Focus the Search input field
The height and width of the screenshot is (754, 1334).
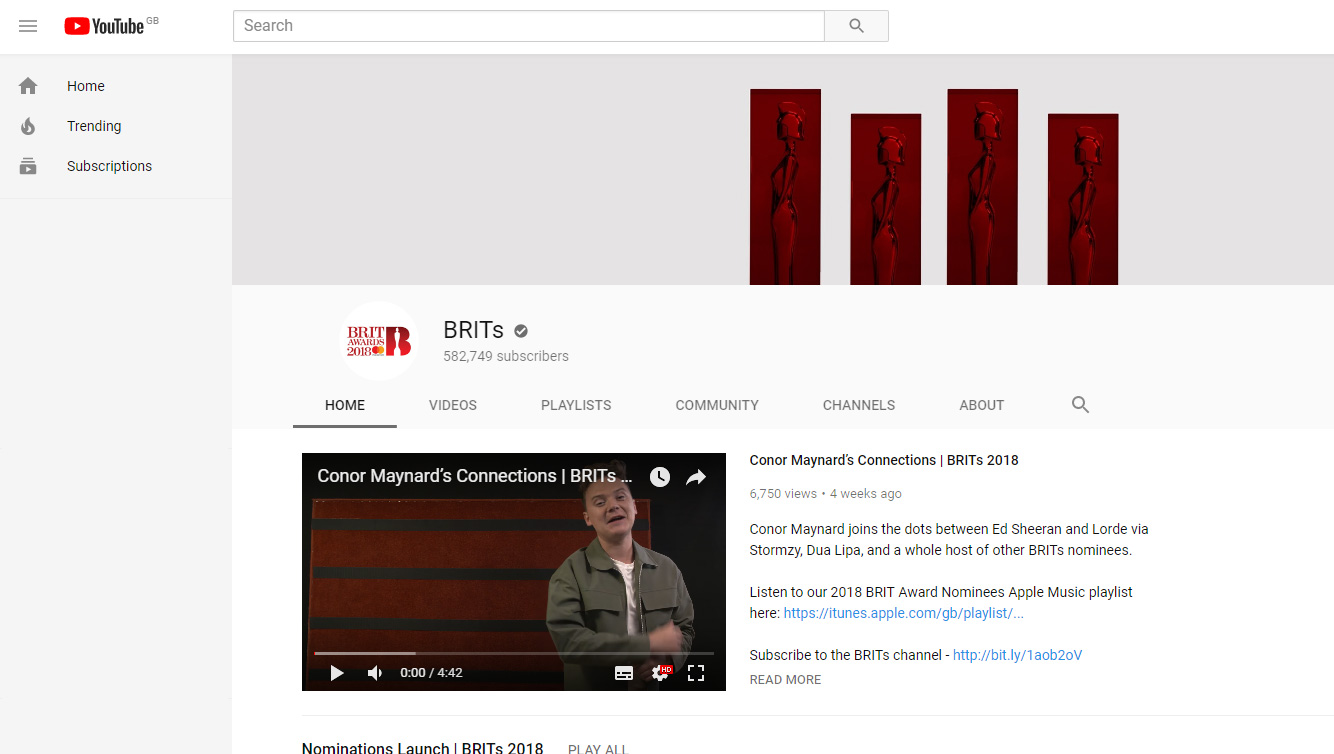pyautogui.click(x=529, y=26)
